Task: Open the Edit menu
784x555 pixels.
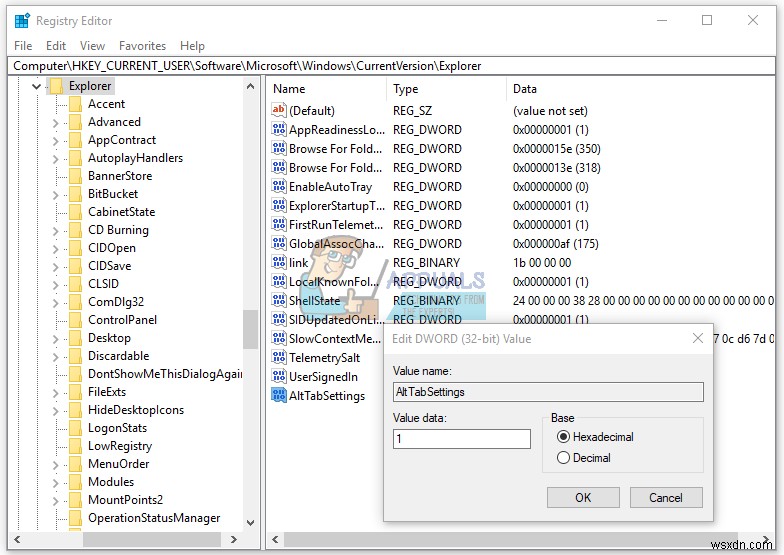Action: pyautogui.click(x=56, y=46)
